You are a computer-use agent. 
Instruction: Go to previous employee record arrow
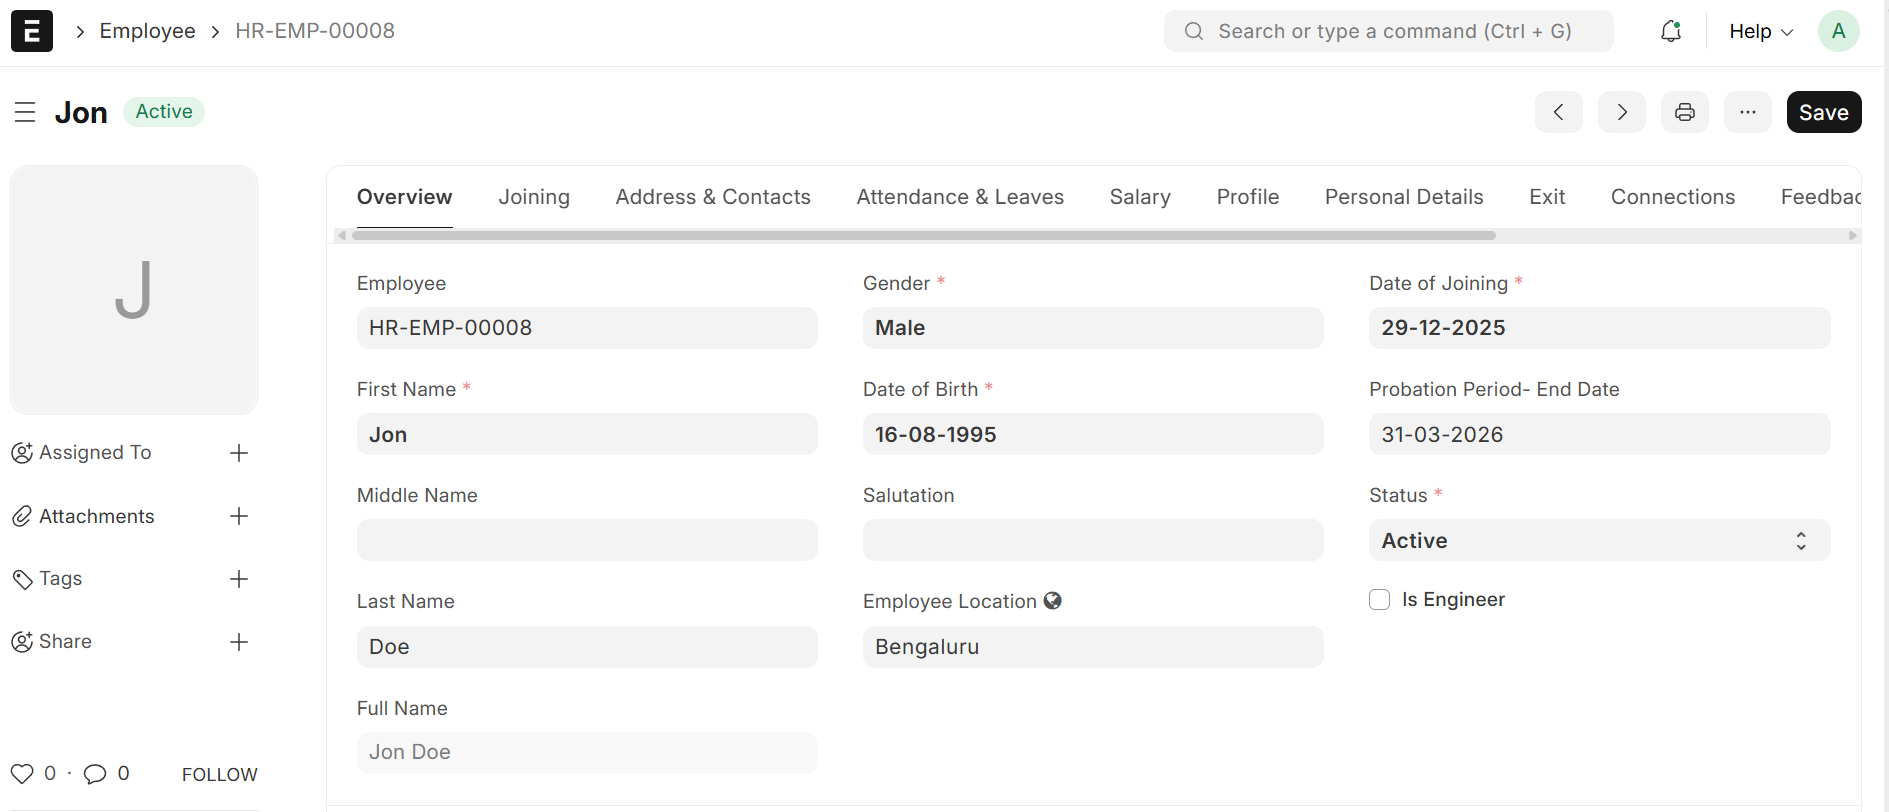(1558, 112)
